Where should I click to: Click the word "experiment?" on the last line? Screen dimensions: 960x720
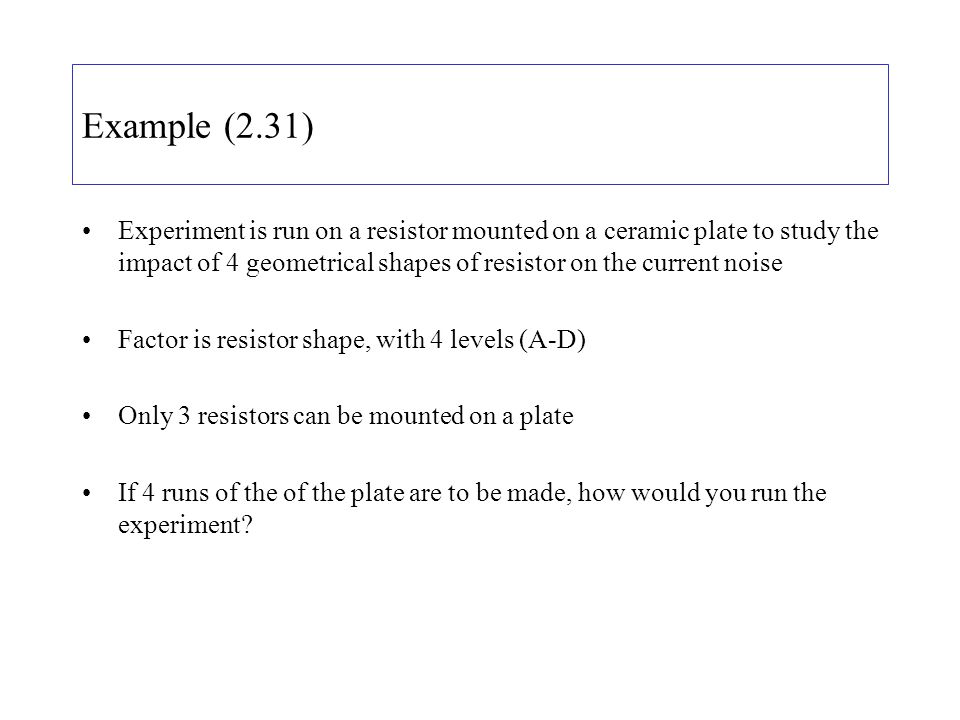click(x=185, y=526)
